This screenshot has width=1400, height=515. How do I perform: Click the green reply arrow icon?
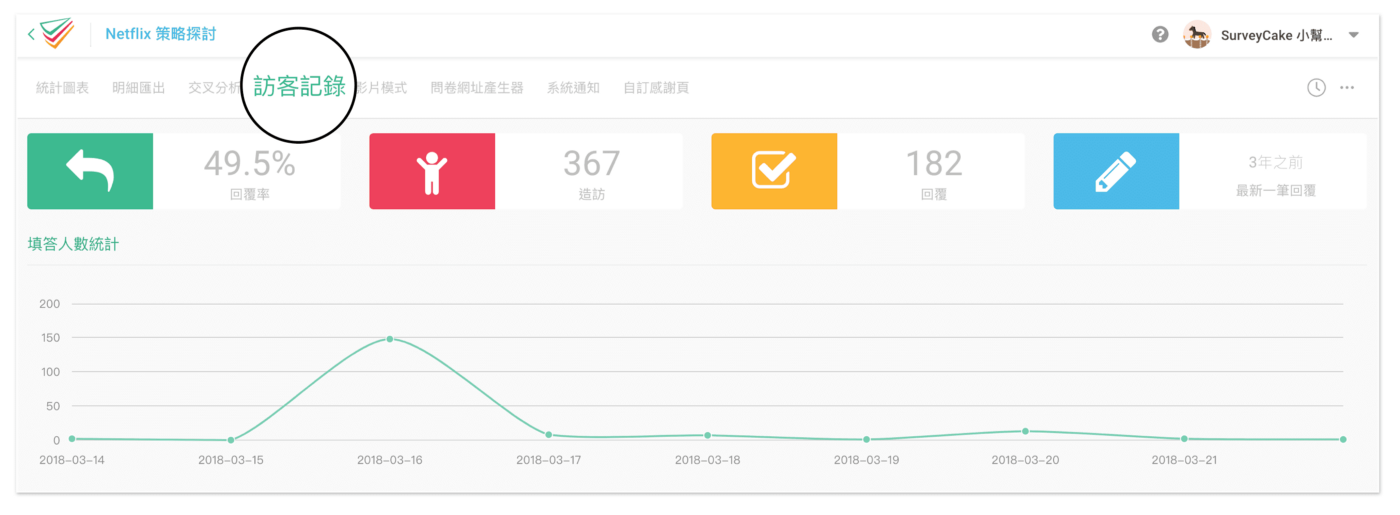(90, 171)
